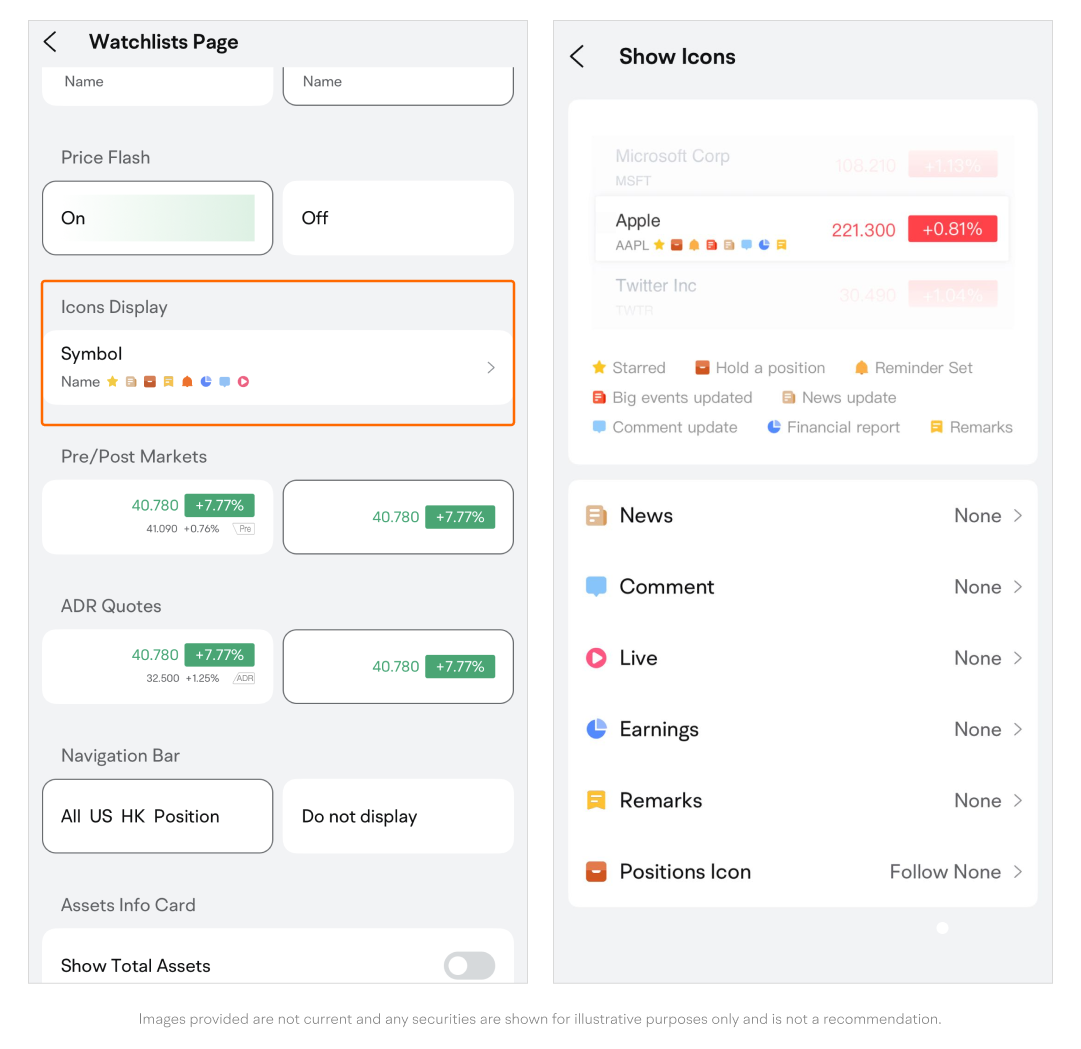
Task: Open Icons Display Symbol chevron
Action: pos(491,368)
